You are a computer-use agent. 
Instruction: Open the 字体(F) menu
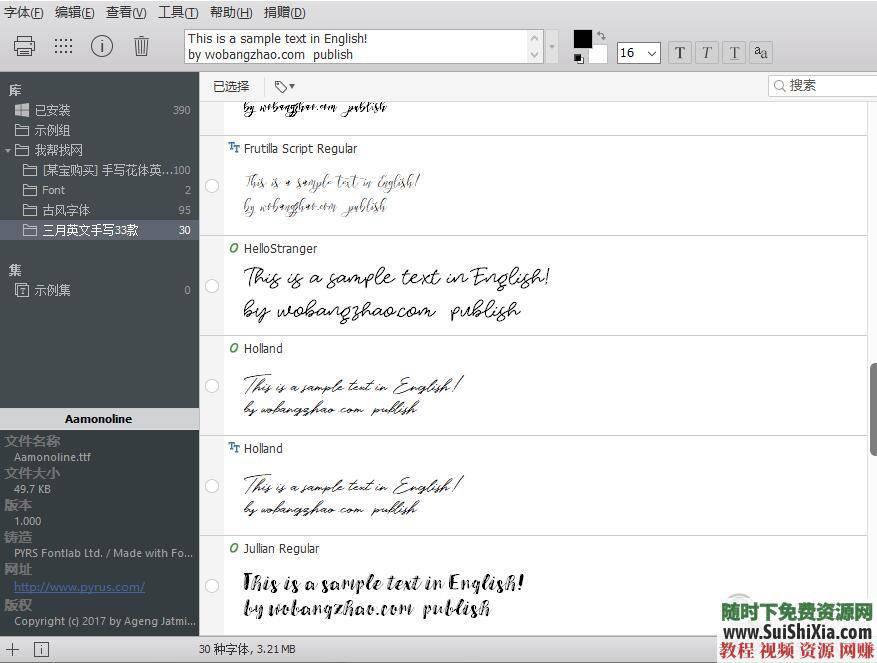(x=23, y=12)
